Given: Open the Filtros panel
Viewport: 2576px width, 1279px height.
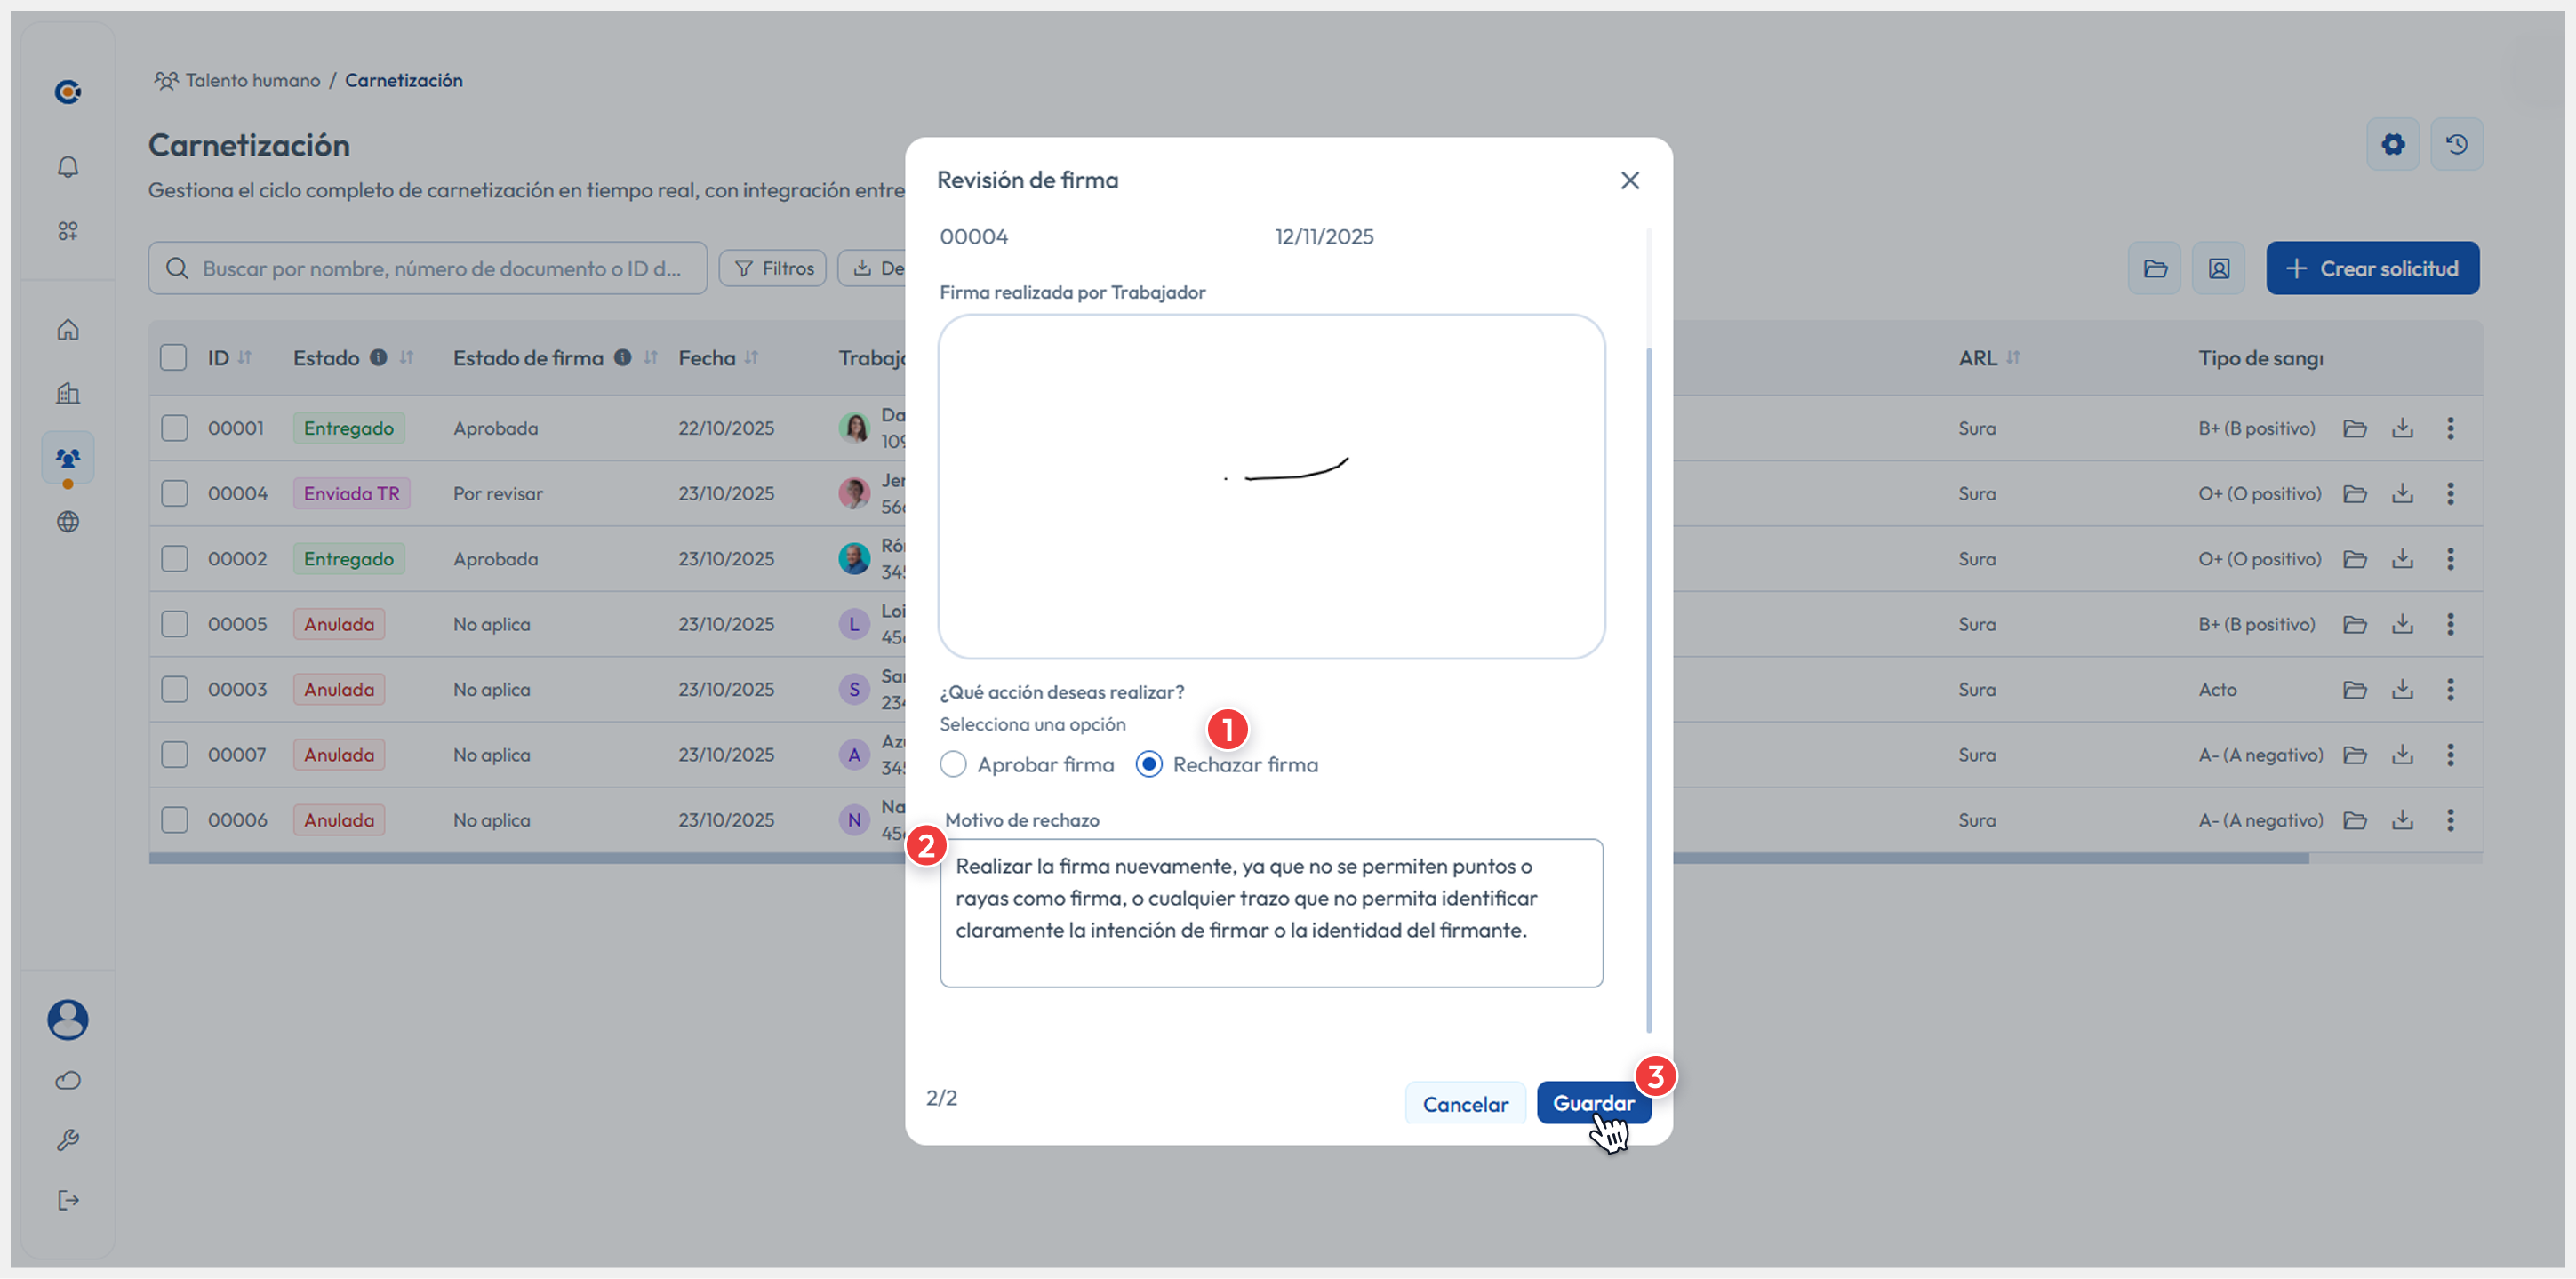Looking at the screenshot, I should (772, 267).
